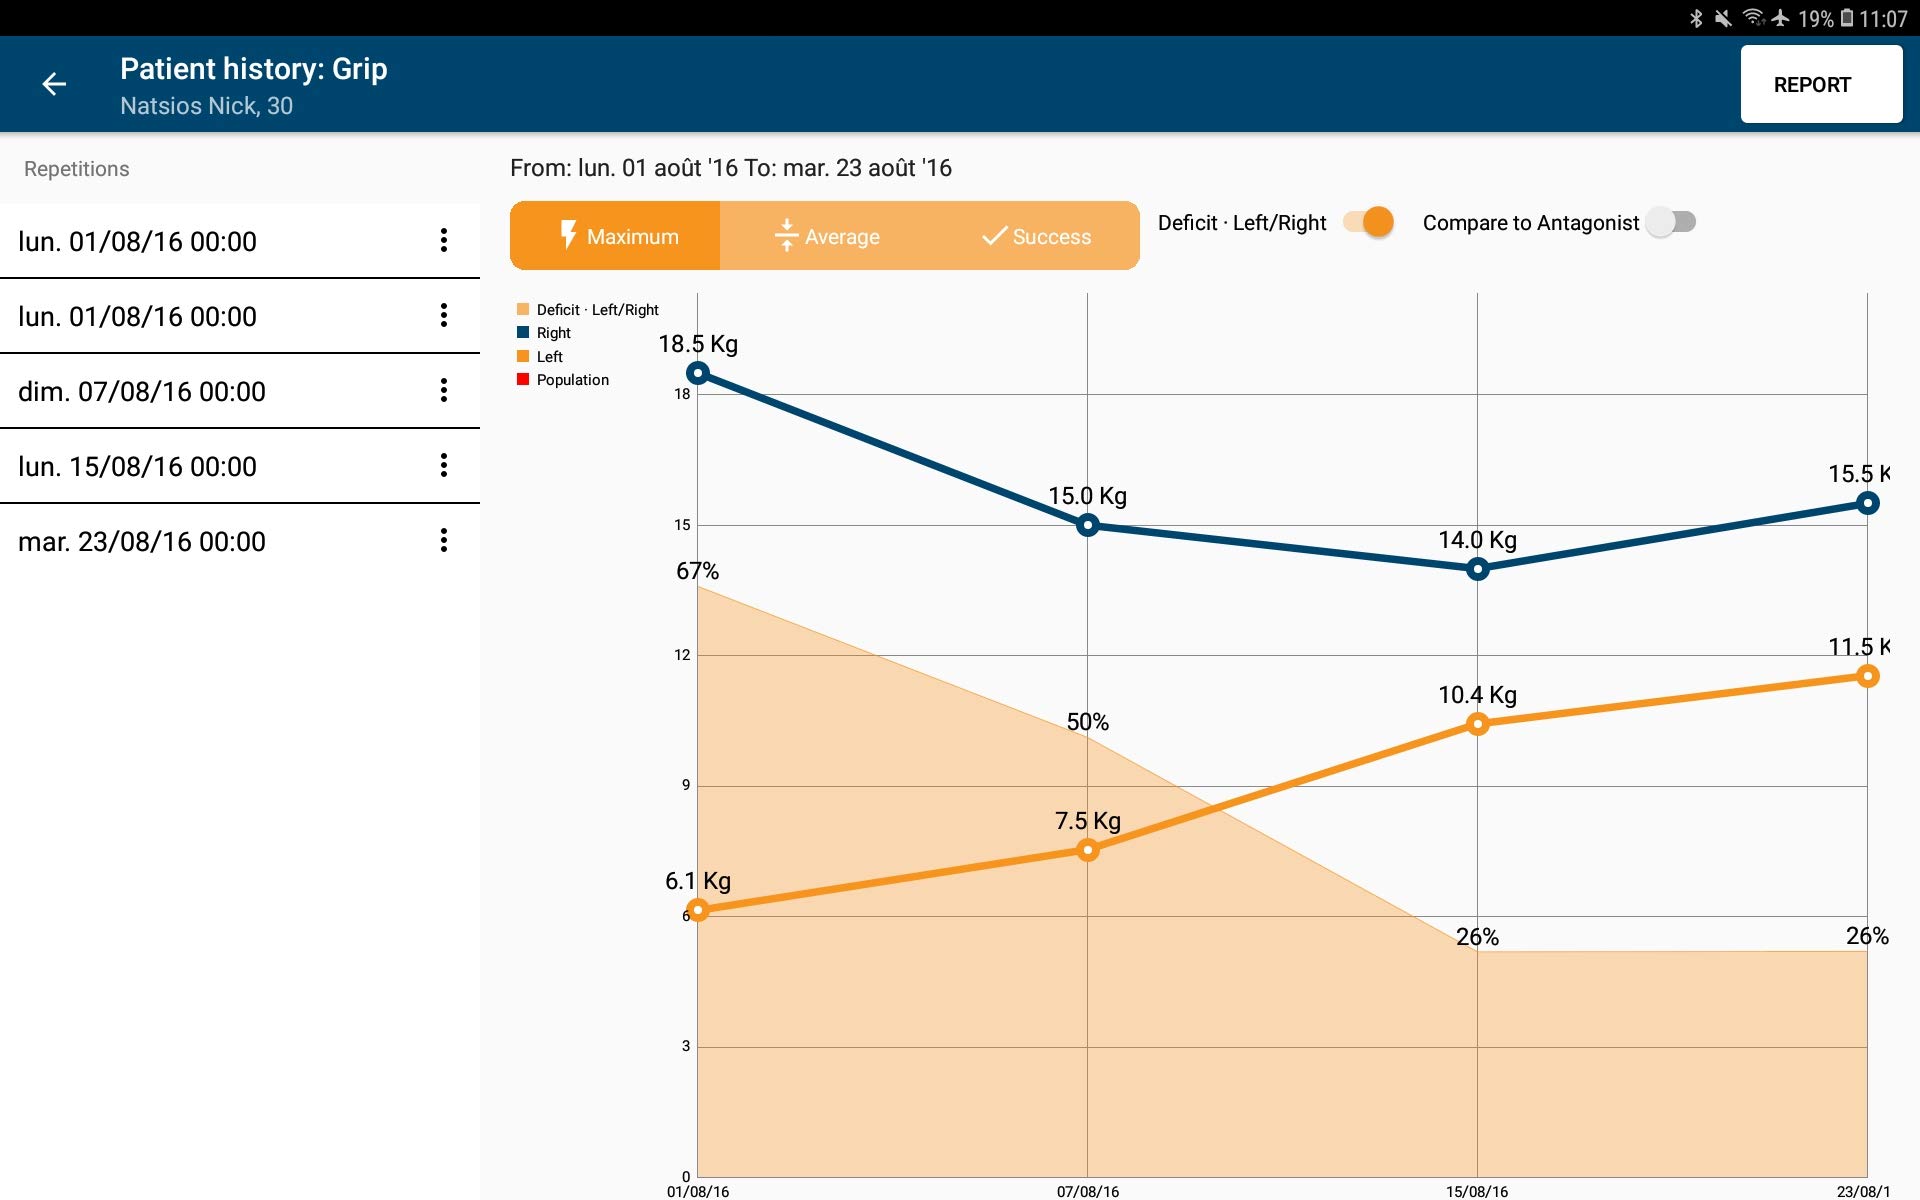This screenshot has width=1920, height=1200.
Task: Tap the back arrow in header
Action: 54,85
